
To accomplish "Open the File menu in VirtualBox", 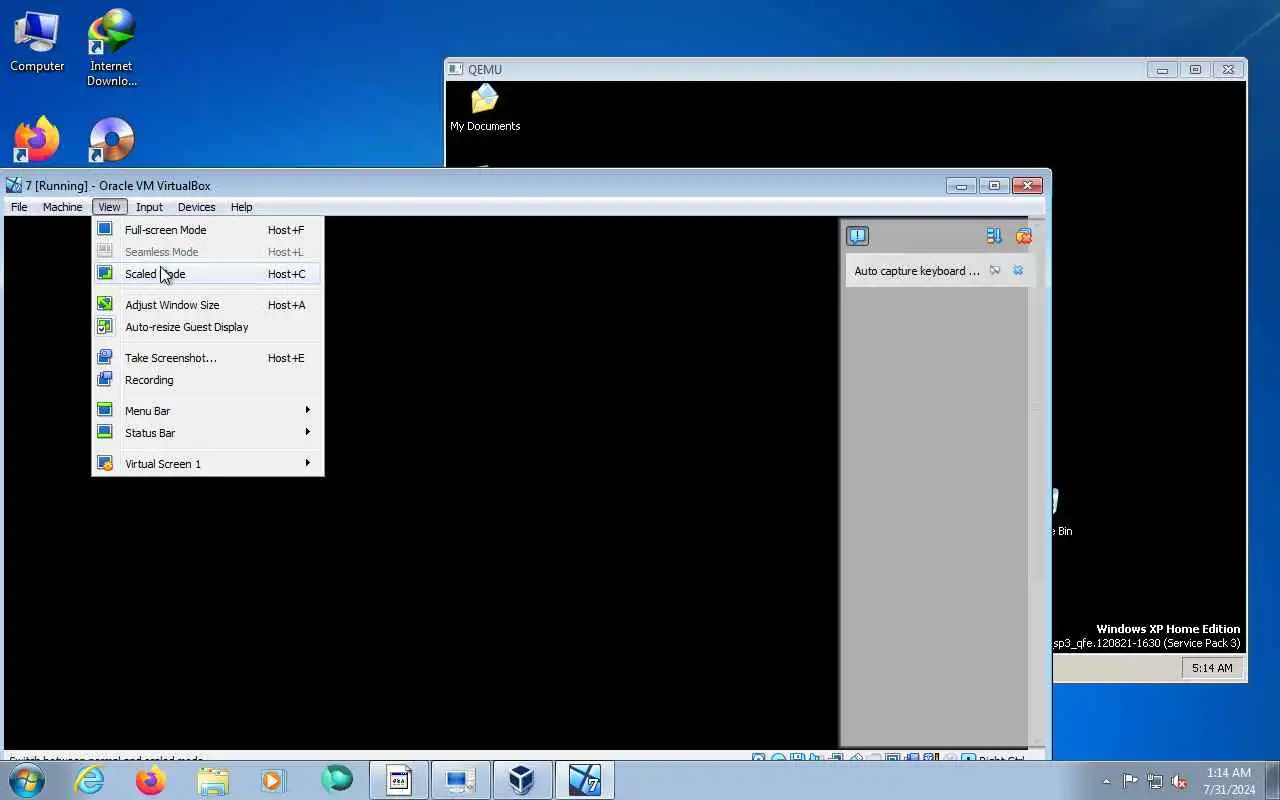I will [19, 207].
